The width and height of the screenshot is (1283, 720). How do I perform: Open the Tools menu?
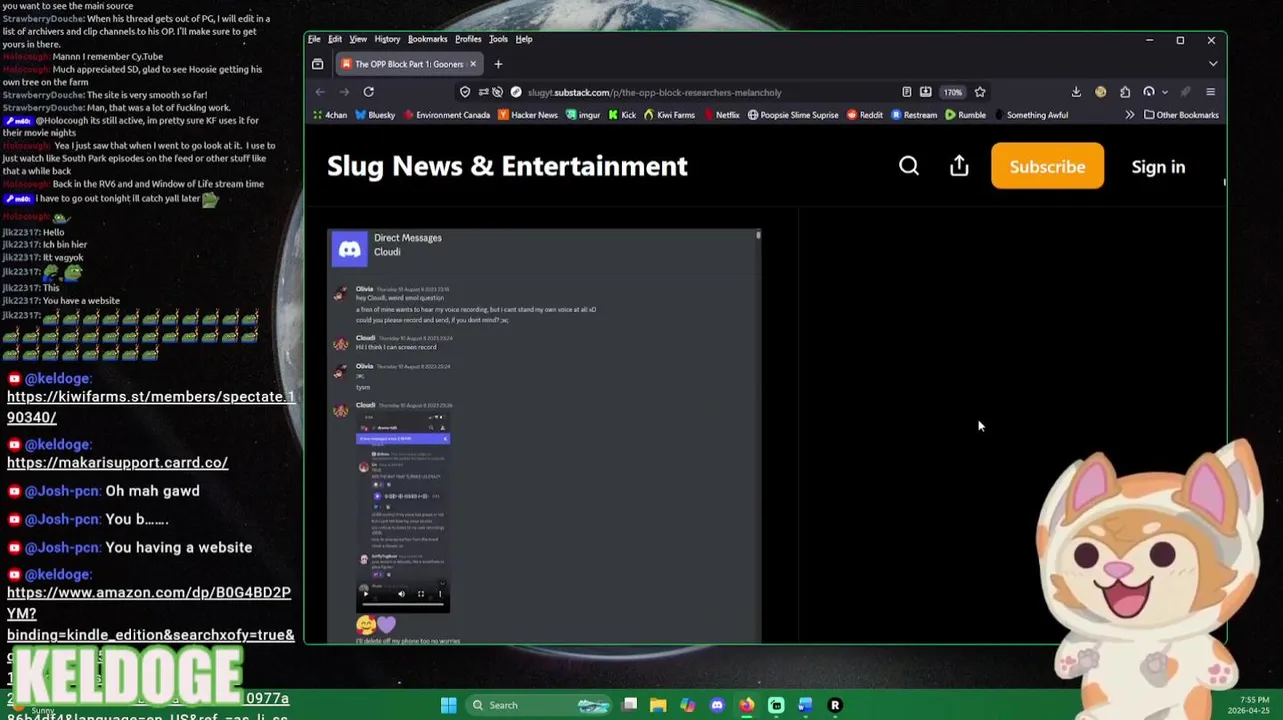498,39
